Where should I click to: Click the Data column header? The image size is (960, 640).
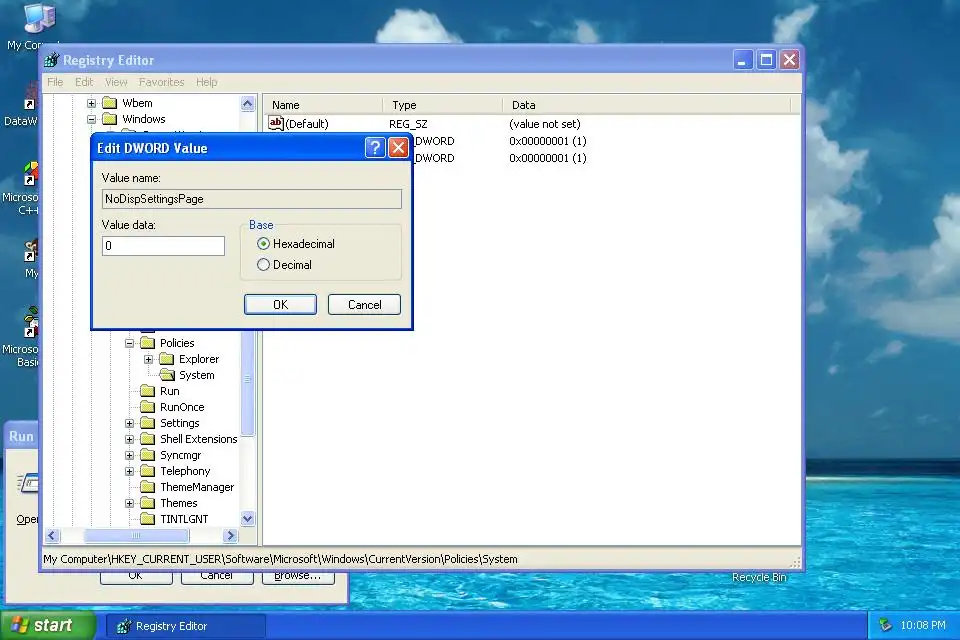point(647,105)
